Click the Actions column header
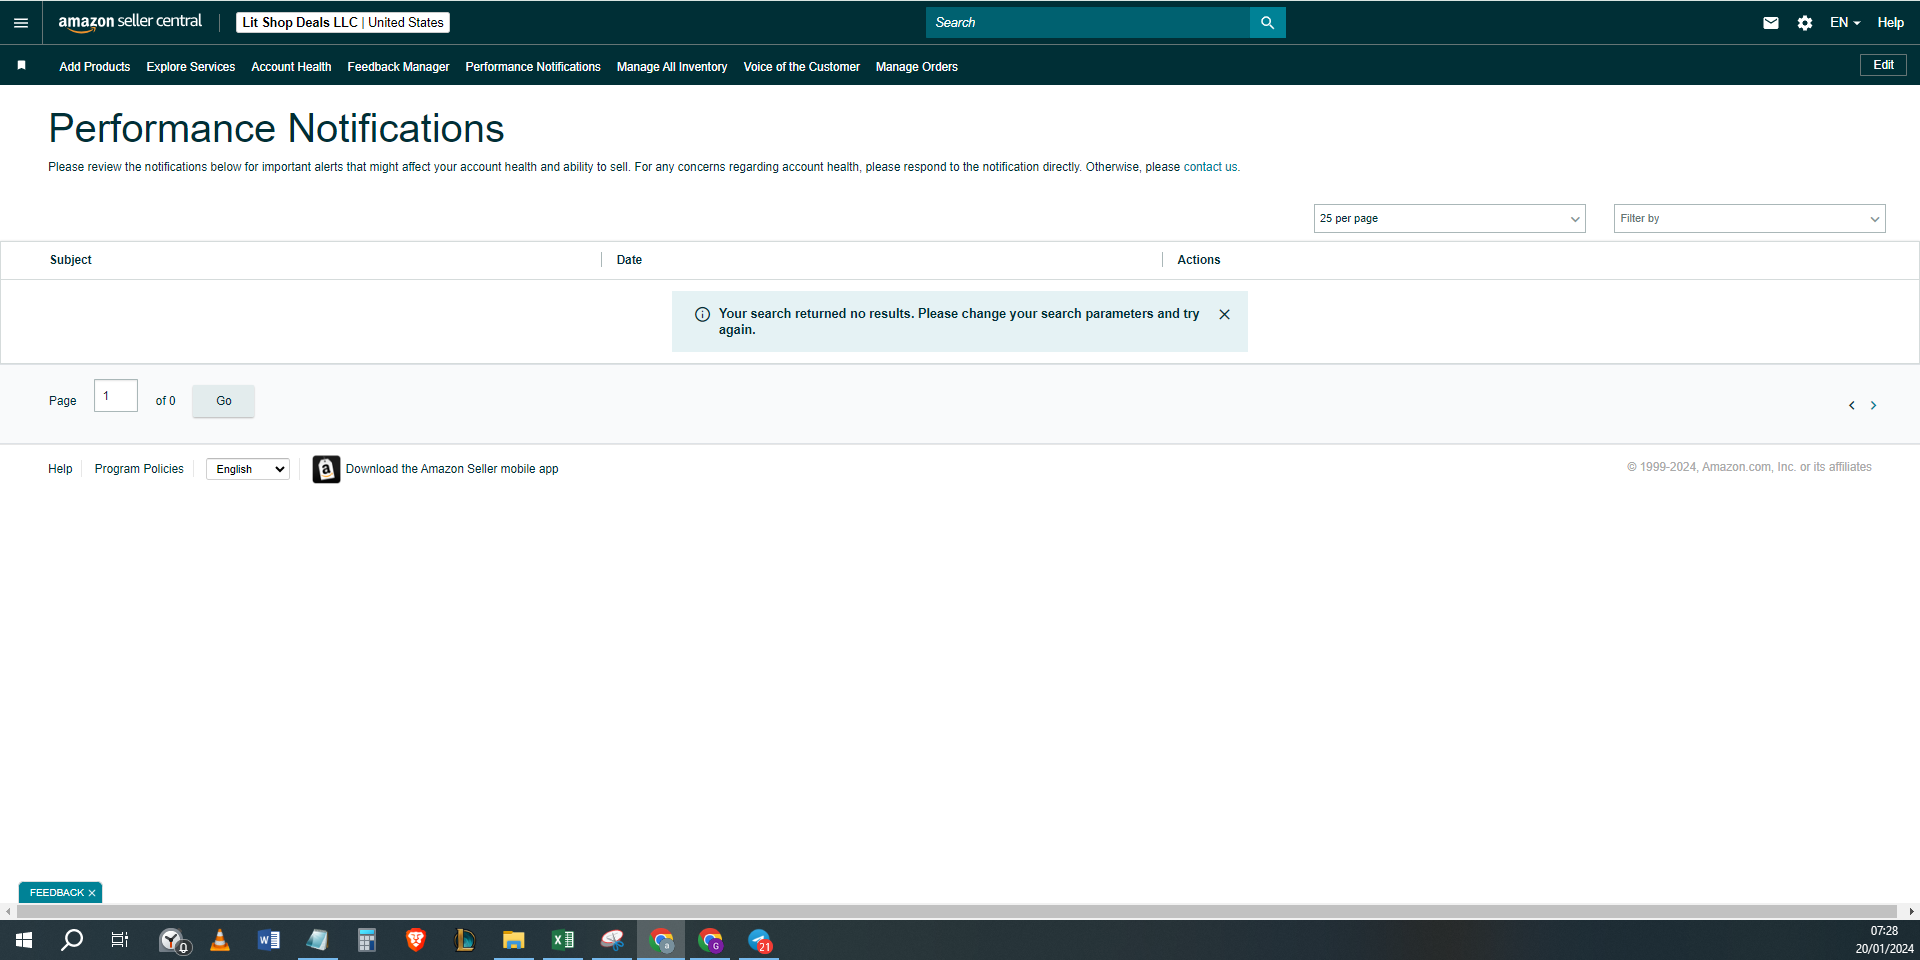 (x=1199, y=260)
